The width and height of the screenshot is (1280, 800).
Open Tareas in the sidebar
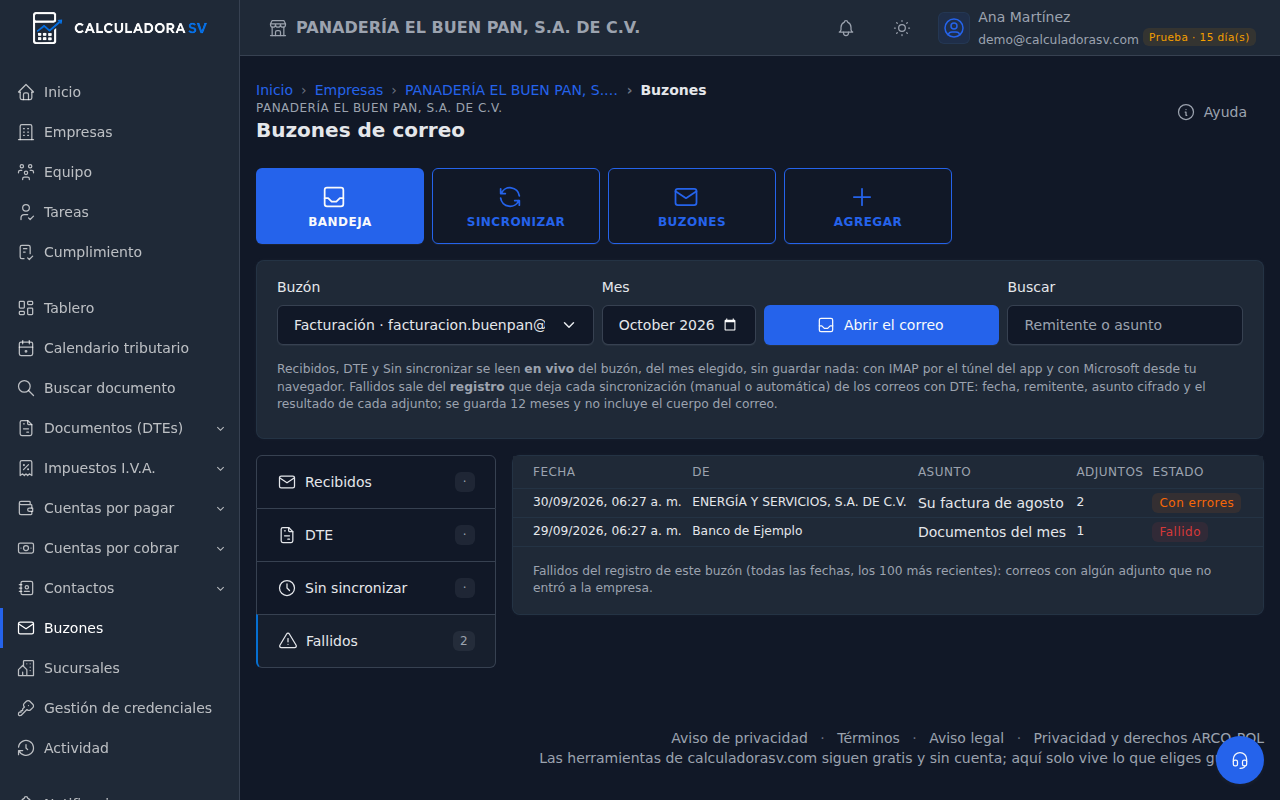[120, 212]
